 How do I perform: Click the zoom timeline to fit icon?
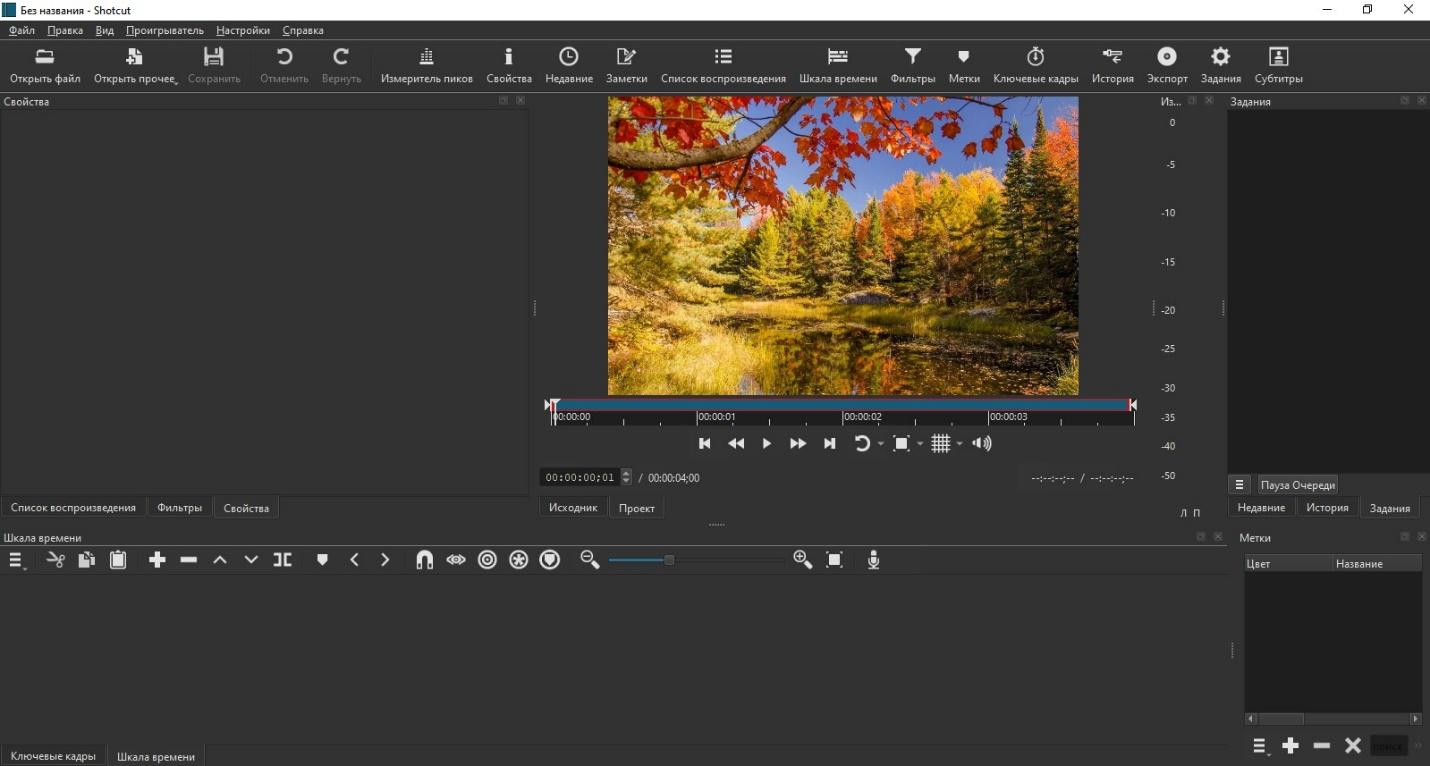[834, 560]
